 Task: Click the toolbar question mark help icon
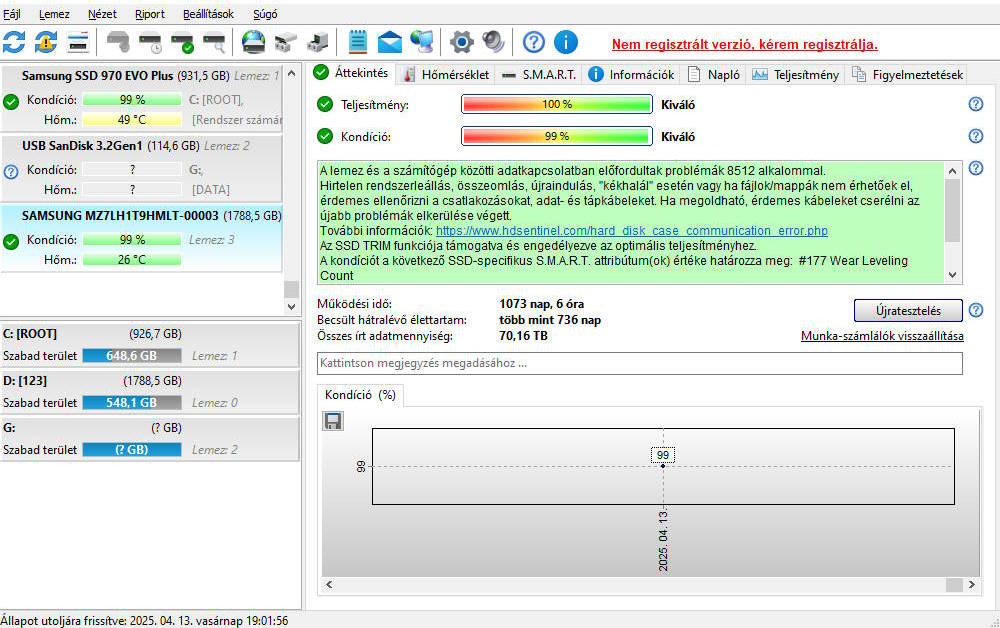click(x=534, y=42)
